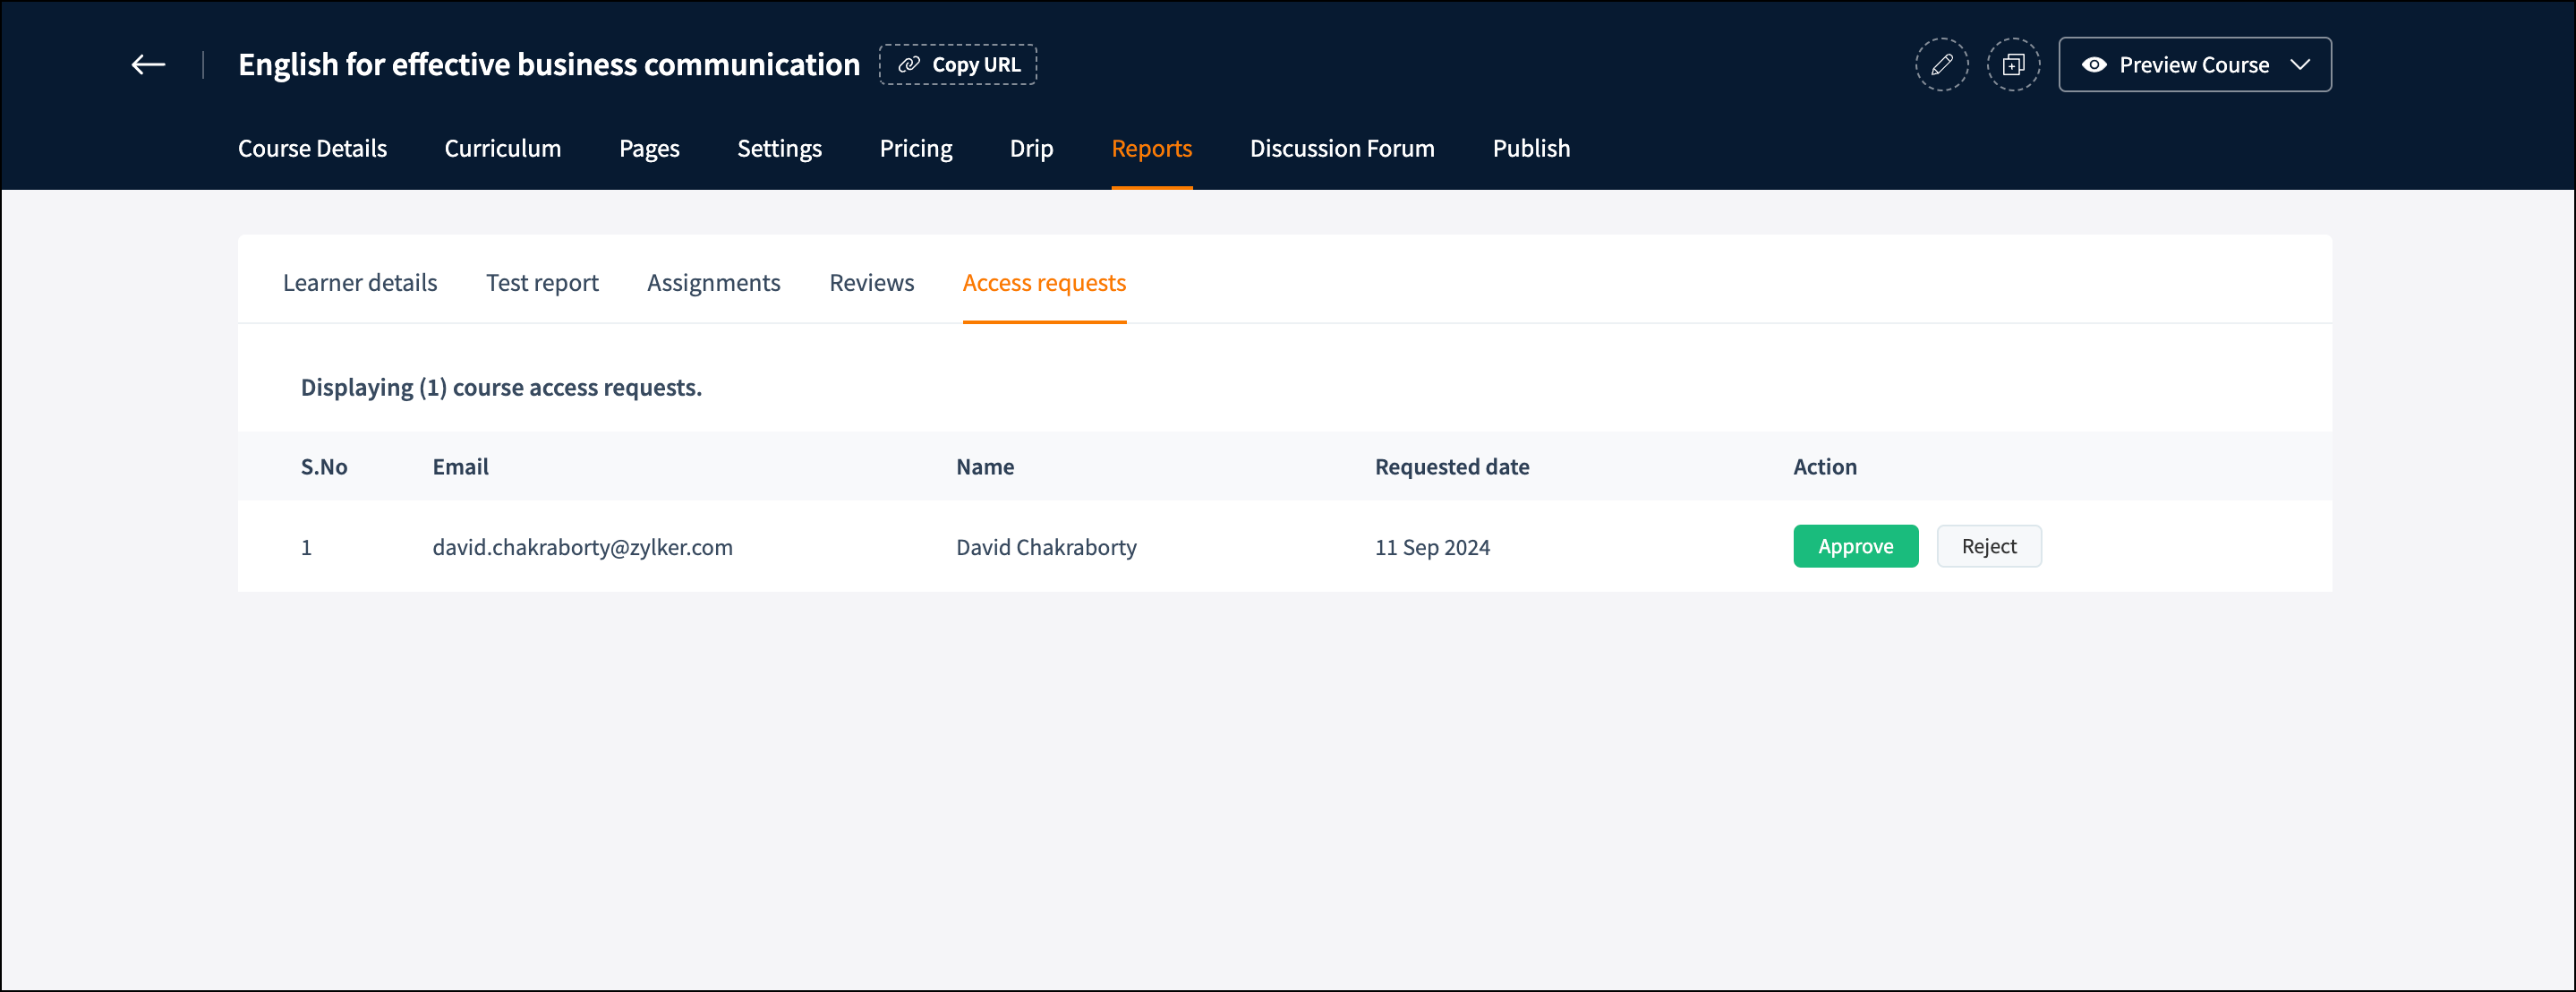The image size is (2576, 992).
Task: Open the Course Details tab
Action: click(x=312, y=149)
